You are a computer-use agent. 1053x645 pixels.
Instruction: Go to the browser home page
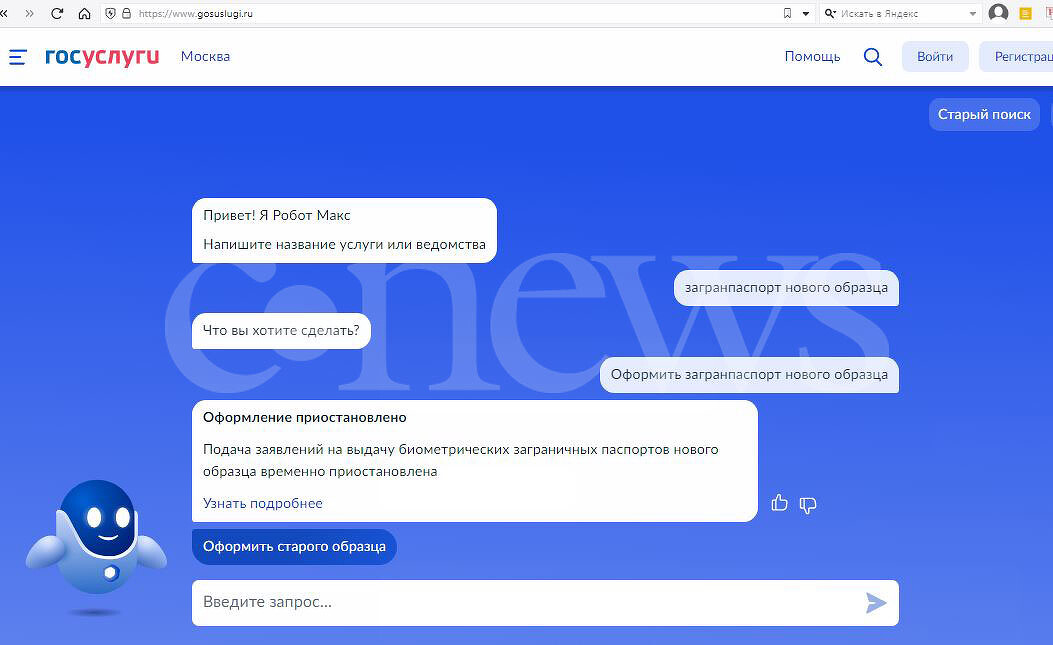pos(84,13)
